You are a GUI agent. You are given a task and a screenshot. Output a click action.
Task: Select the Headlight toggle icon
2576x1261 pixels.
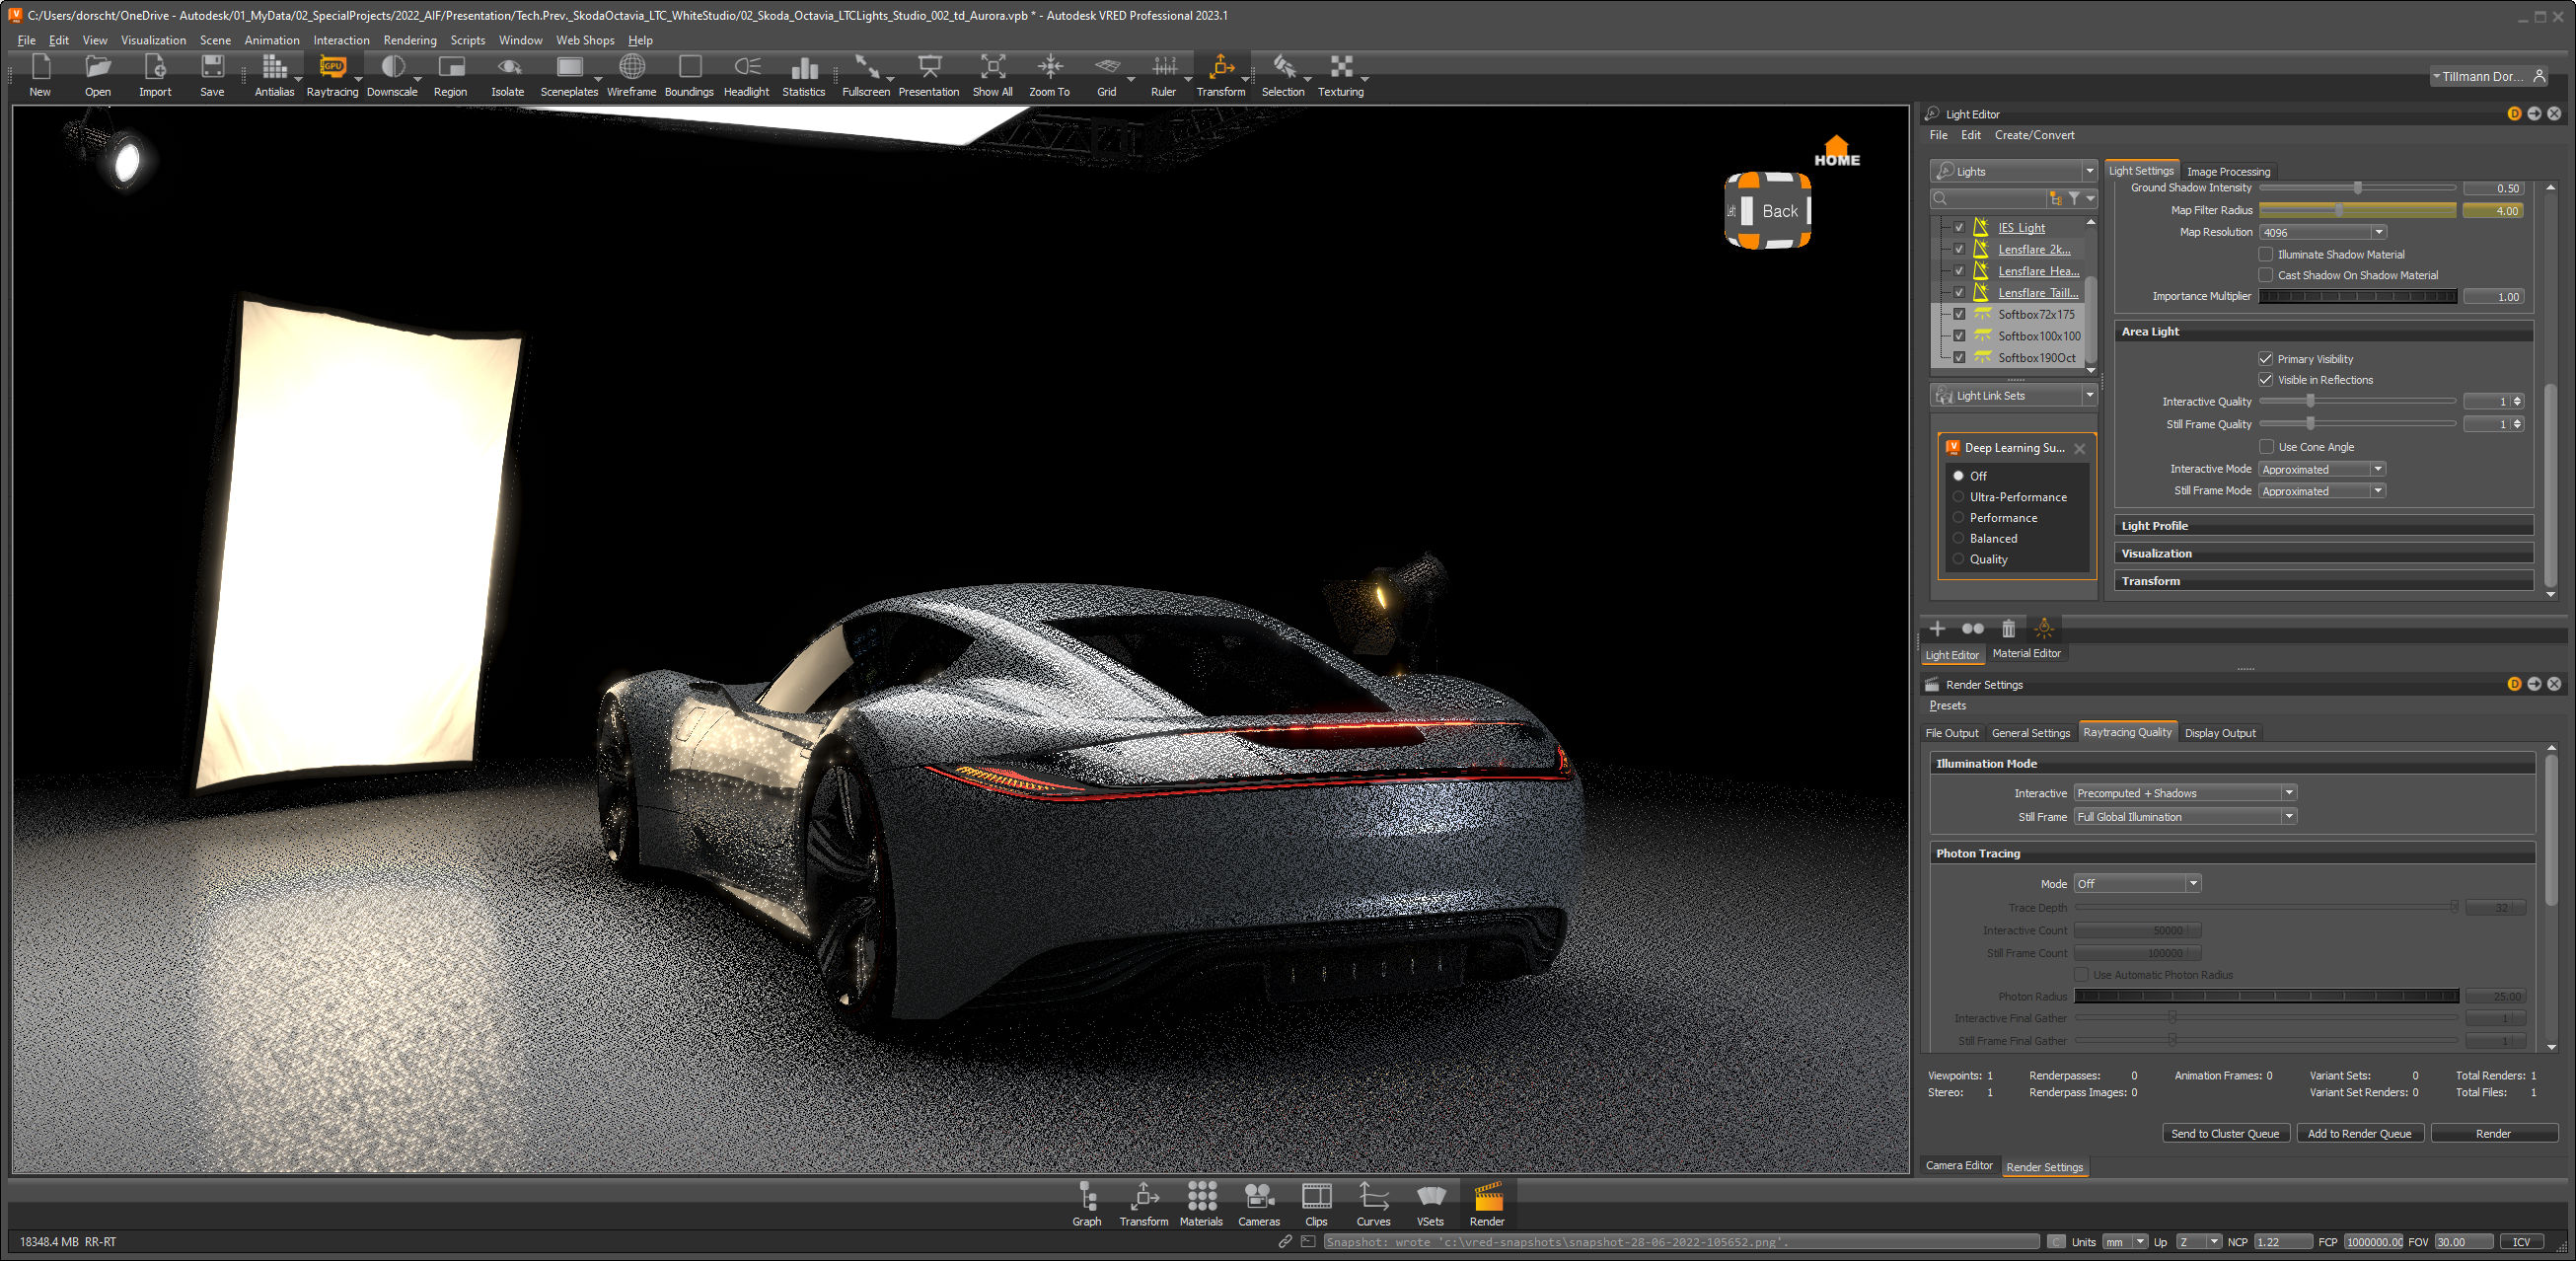tap(744, 67)
